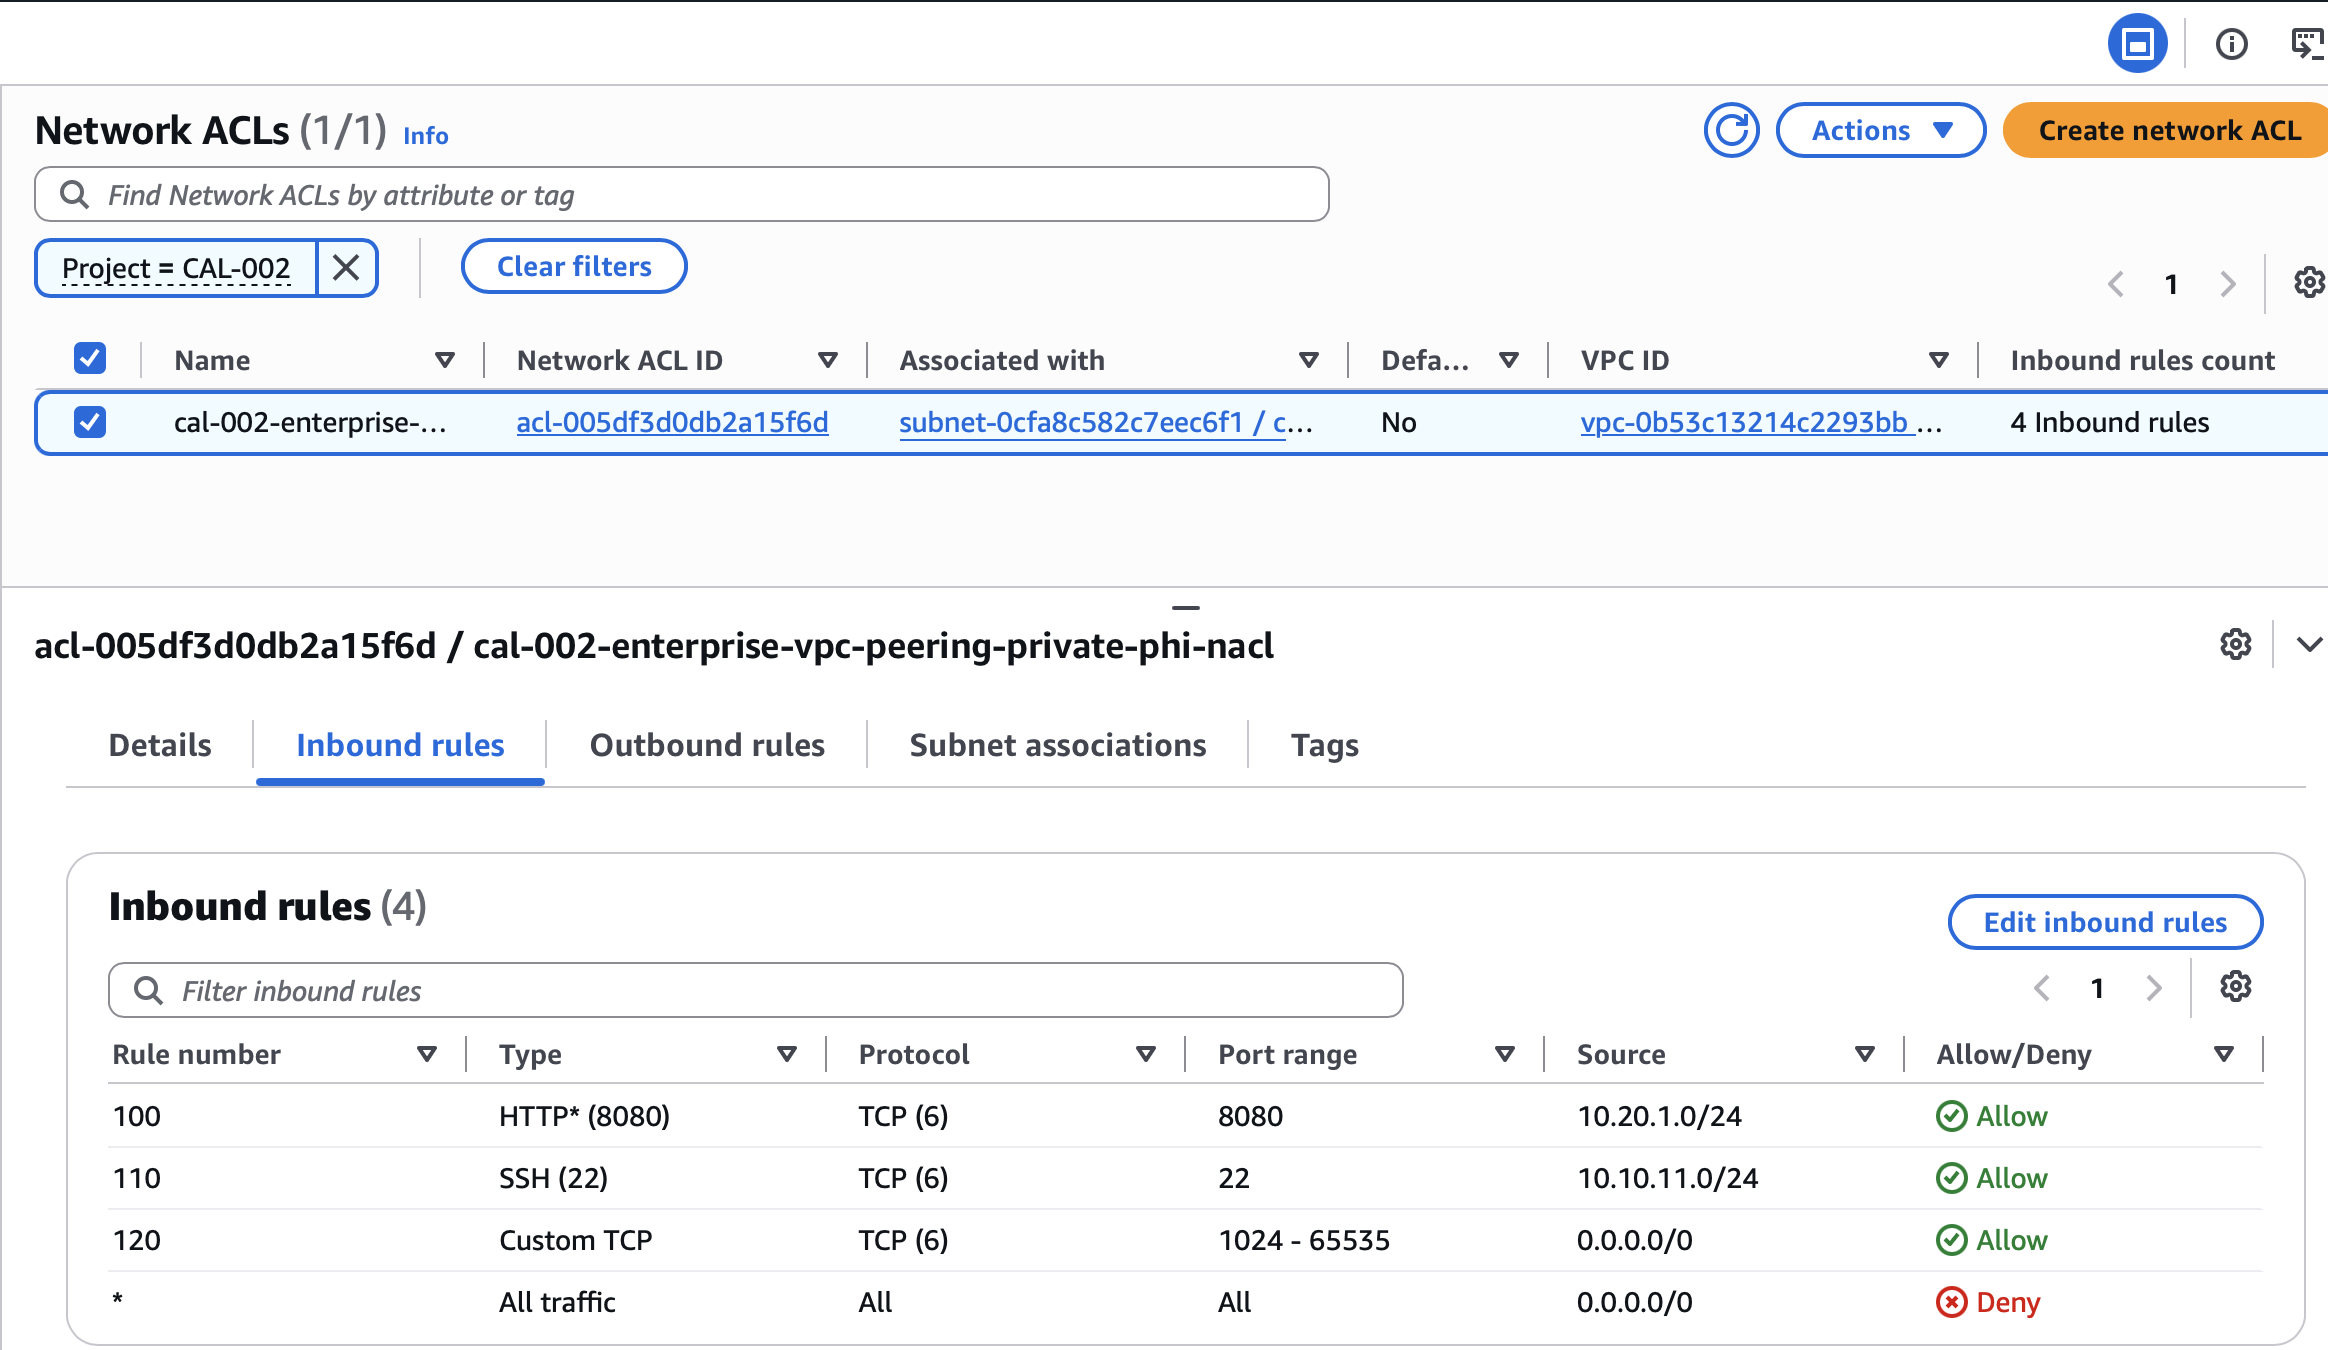The height and width of the screenshot is (1350, 2328).
Task: Click the Project = CAL-002 filter token
Action: tap(176, 268)
